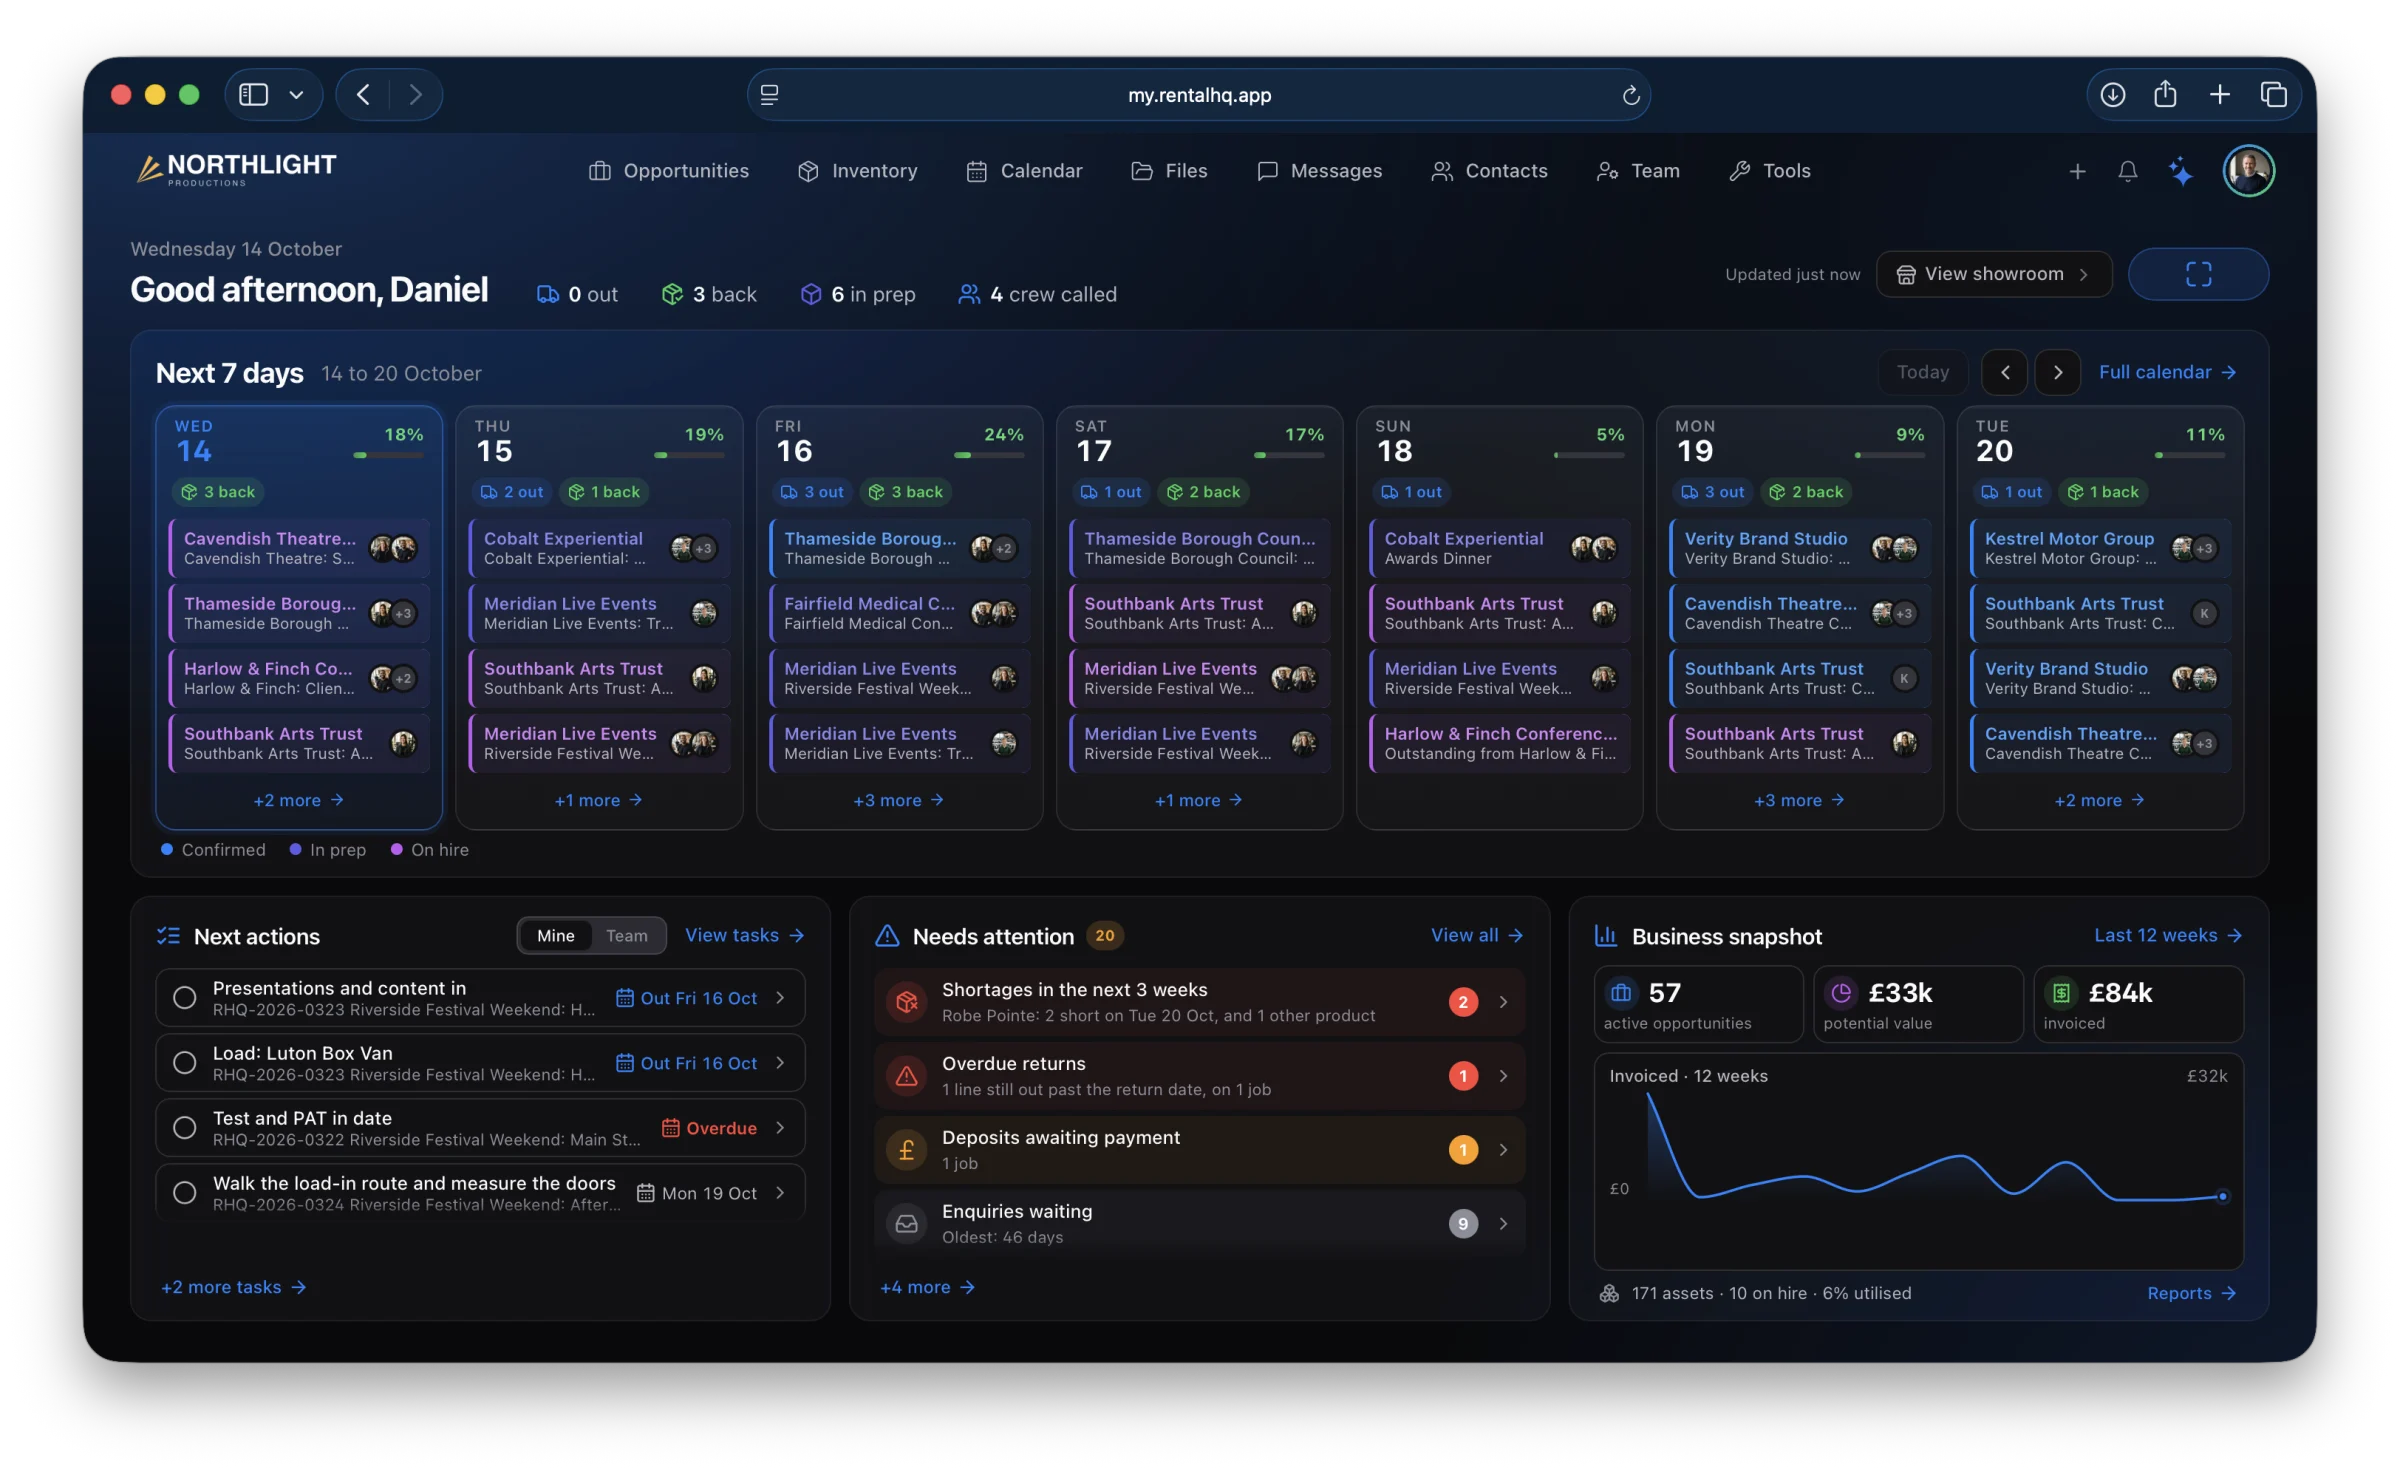Click the Shortages alert icon
Viewport: 2400px width, 1472px height.
point(906,1002)
